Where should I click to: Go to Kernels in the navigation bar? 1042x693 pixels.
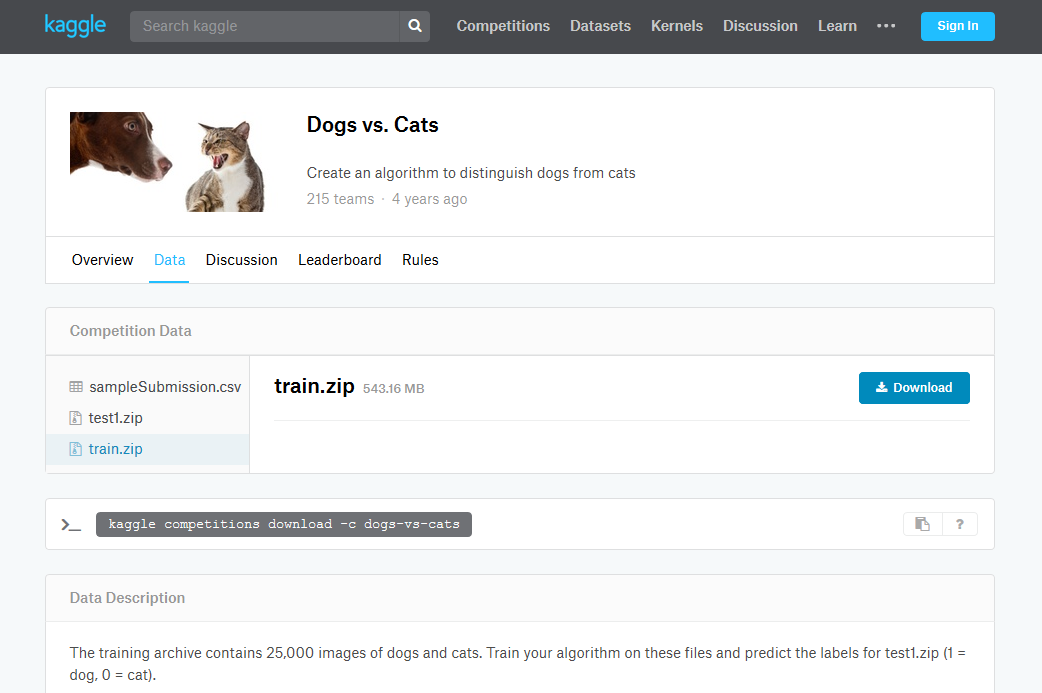[x=677, y=26]
